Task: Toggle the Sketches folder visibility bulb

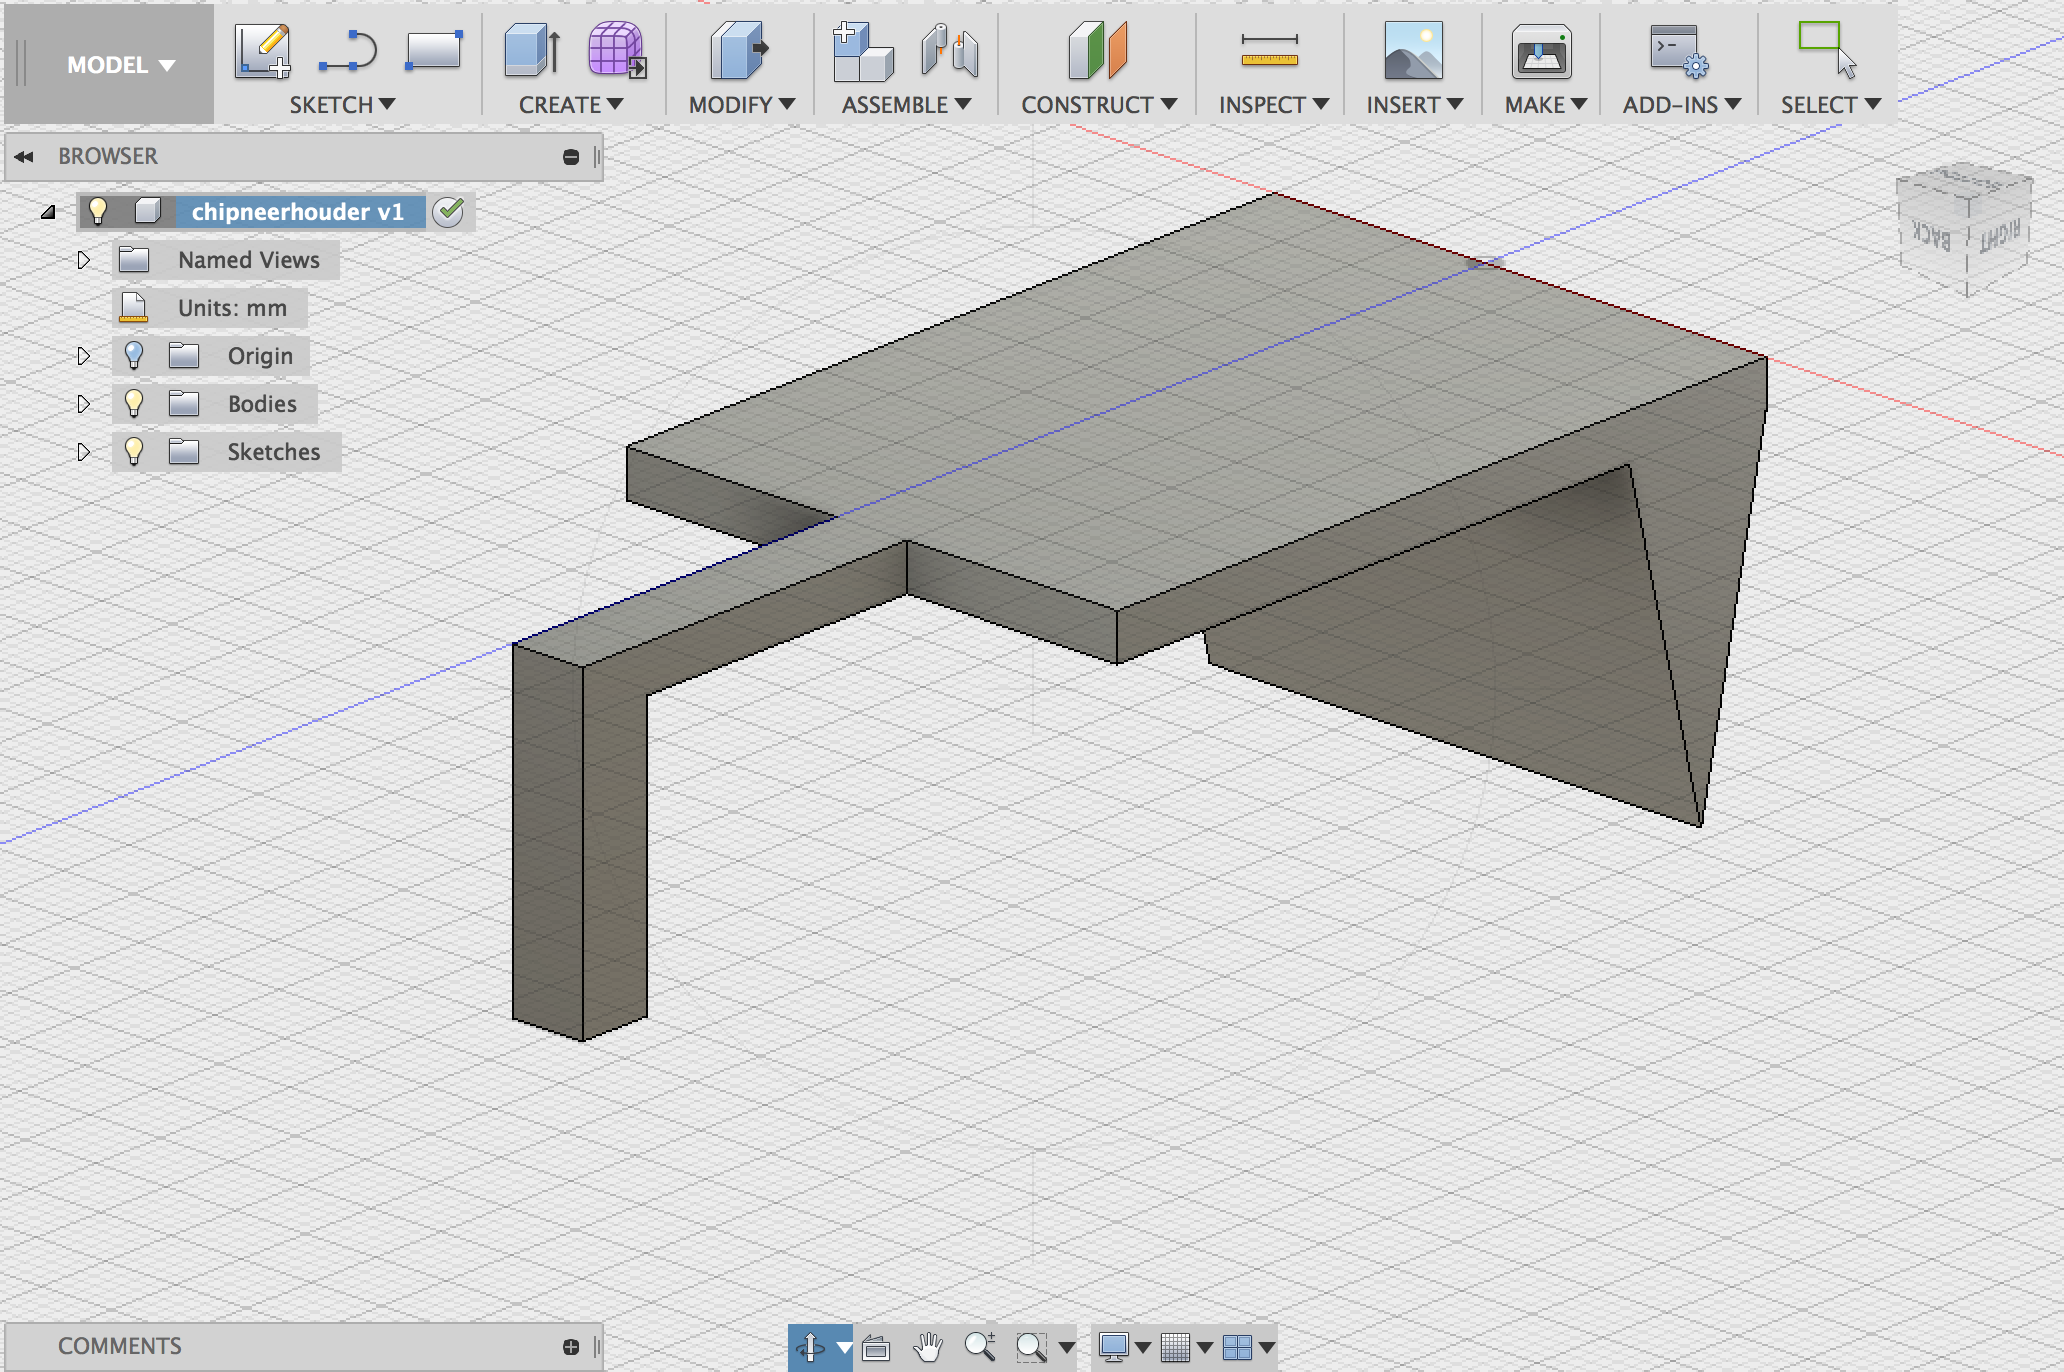Action: click(x=134, y=452)
